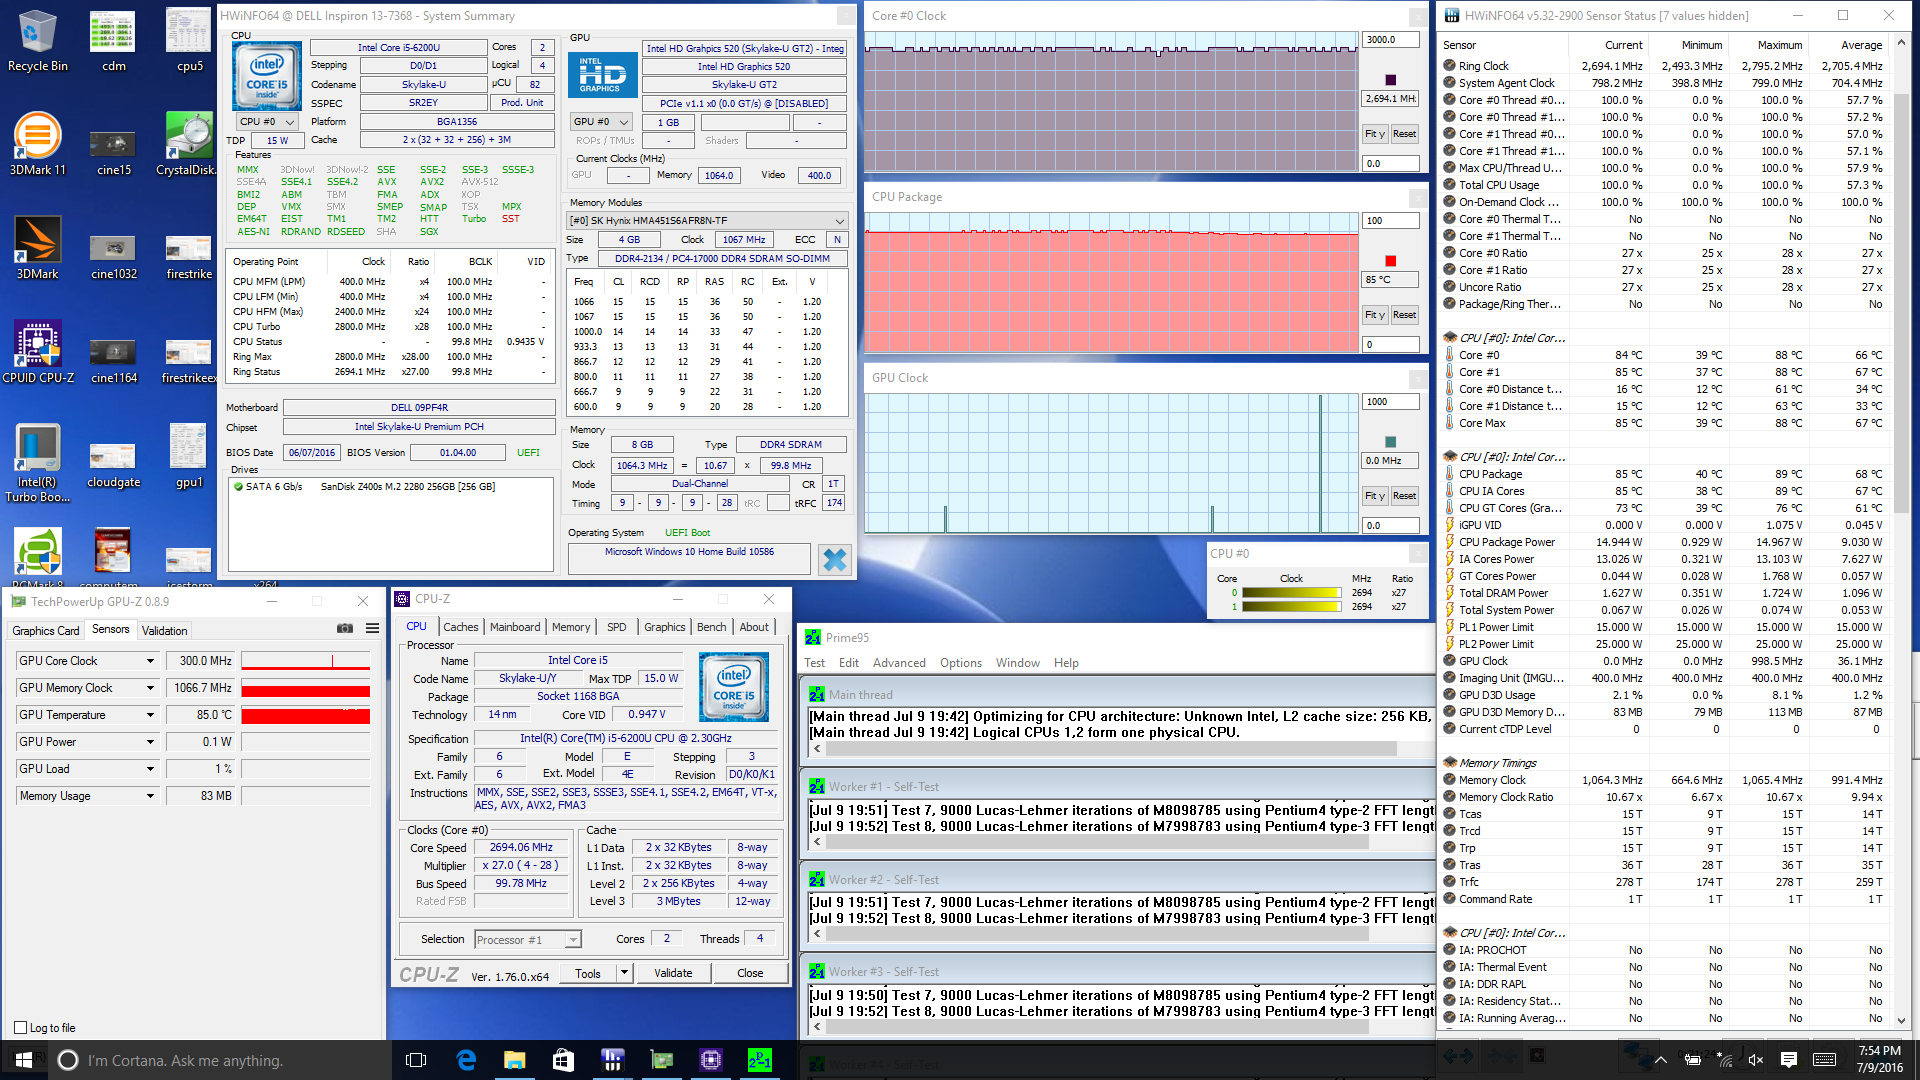Open File Explorer from the taskbar
This screenshot has width=1920, height=1080.
pos(515,1060)
